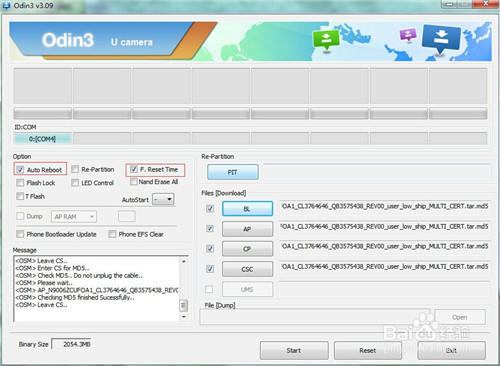The width and height of the screenshot is (500, 366).
Task: Enable the LED Control checkbox
Action: click(x=75, y=183)
